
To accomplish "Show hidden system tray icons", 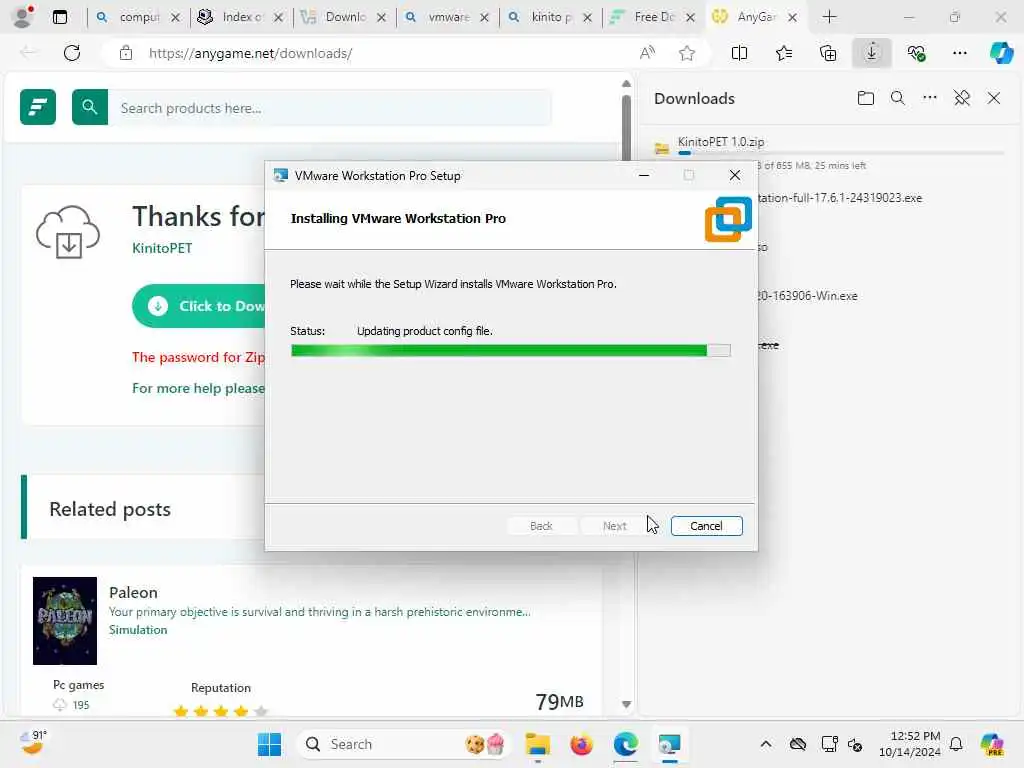I will click(x=766, y=744).
